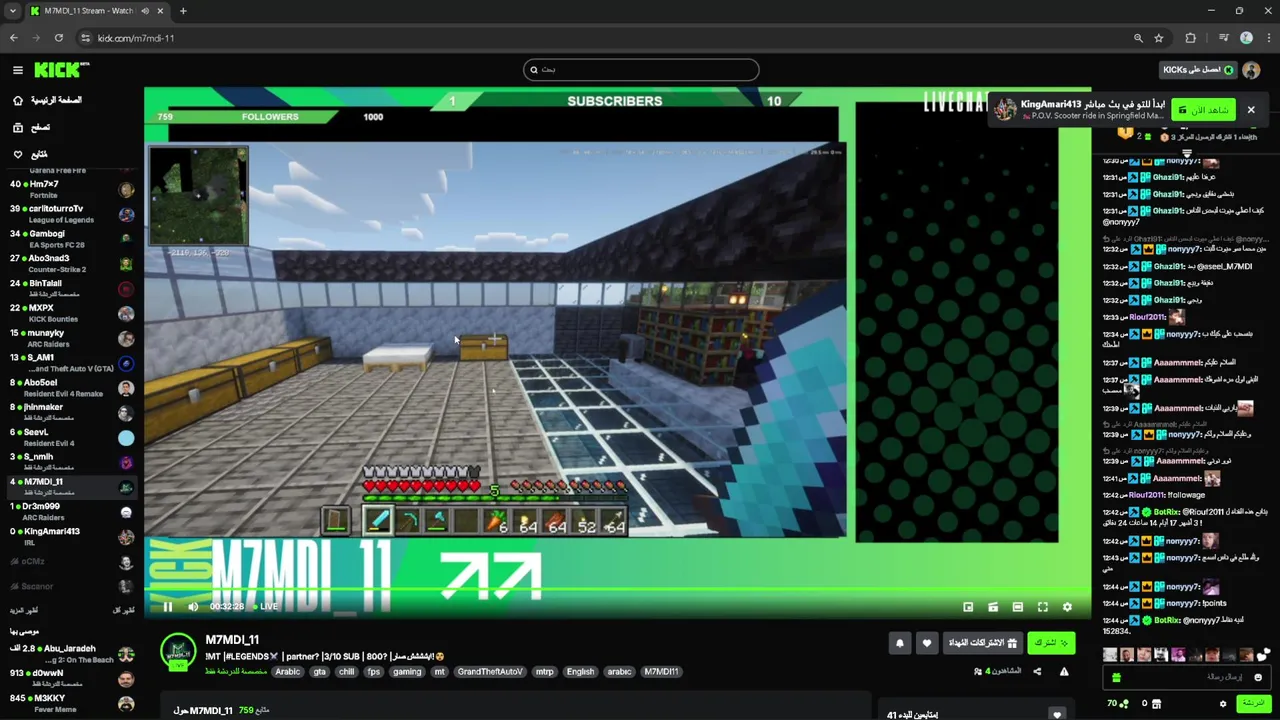
Task: Select the gaming tag
Action: [407, 672]
